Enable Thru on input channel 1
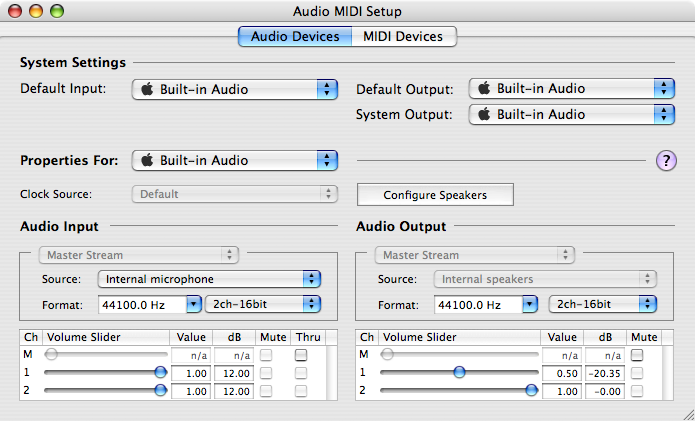 (301, 373)
